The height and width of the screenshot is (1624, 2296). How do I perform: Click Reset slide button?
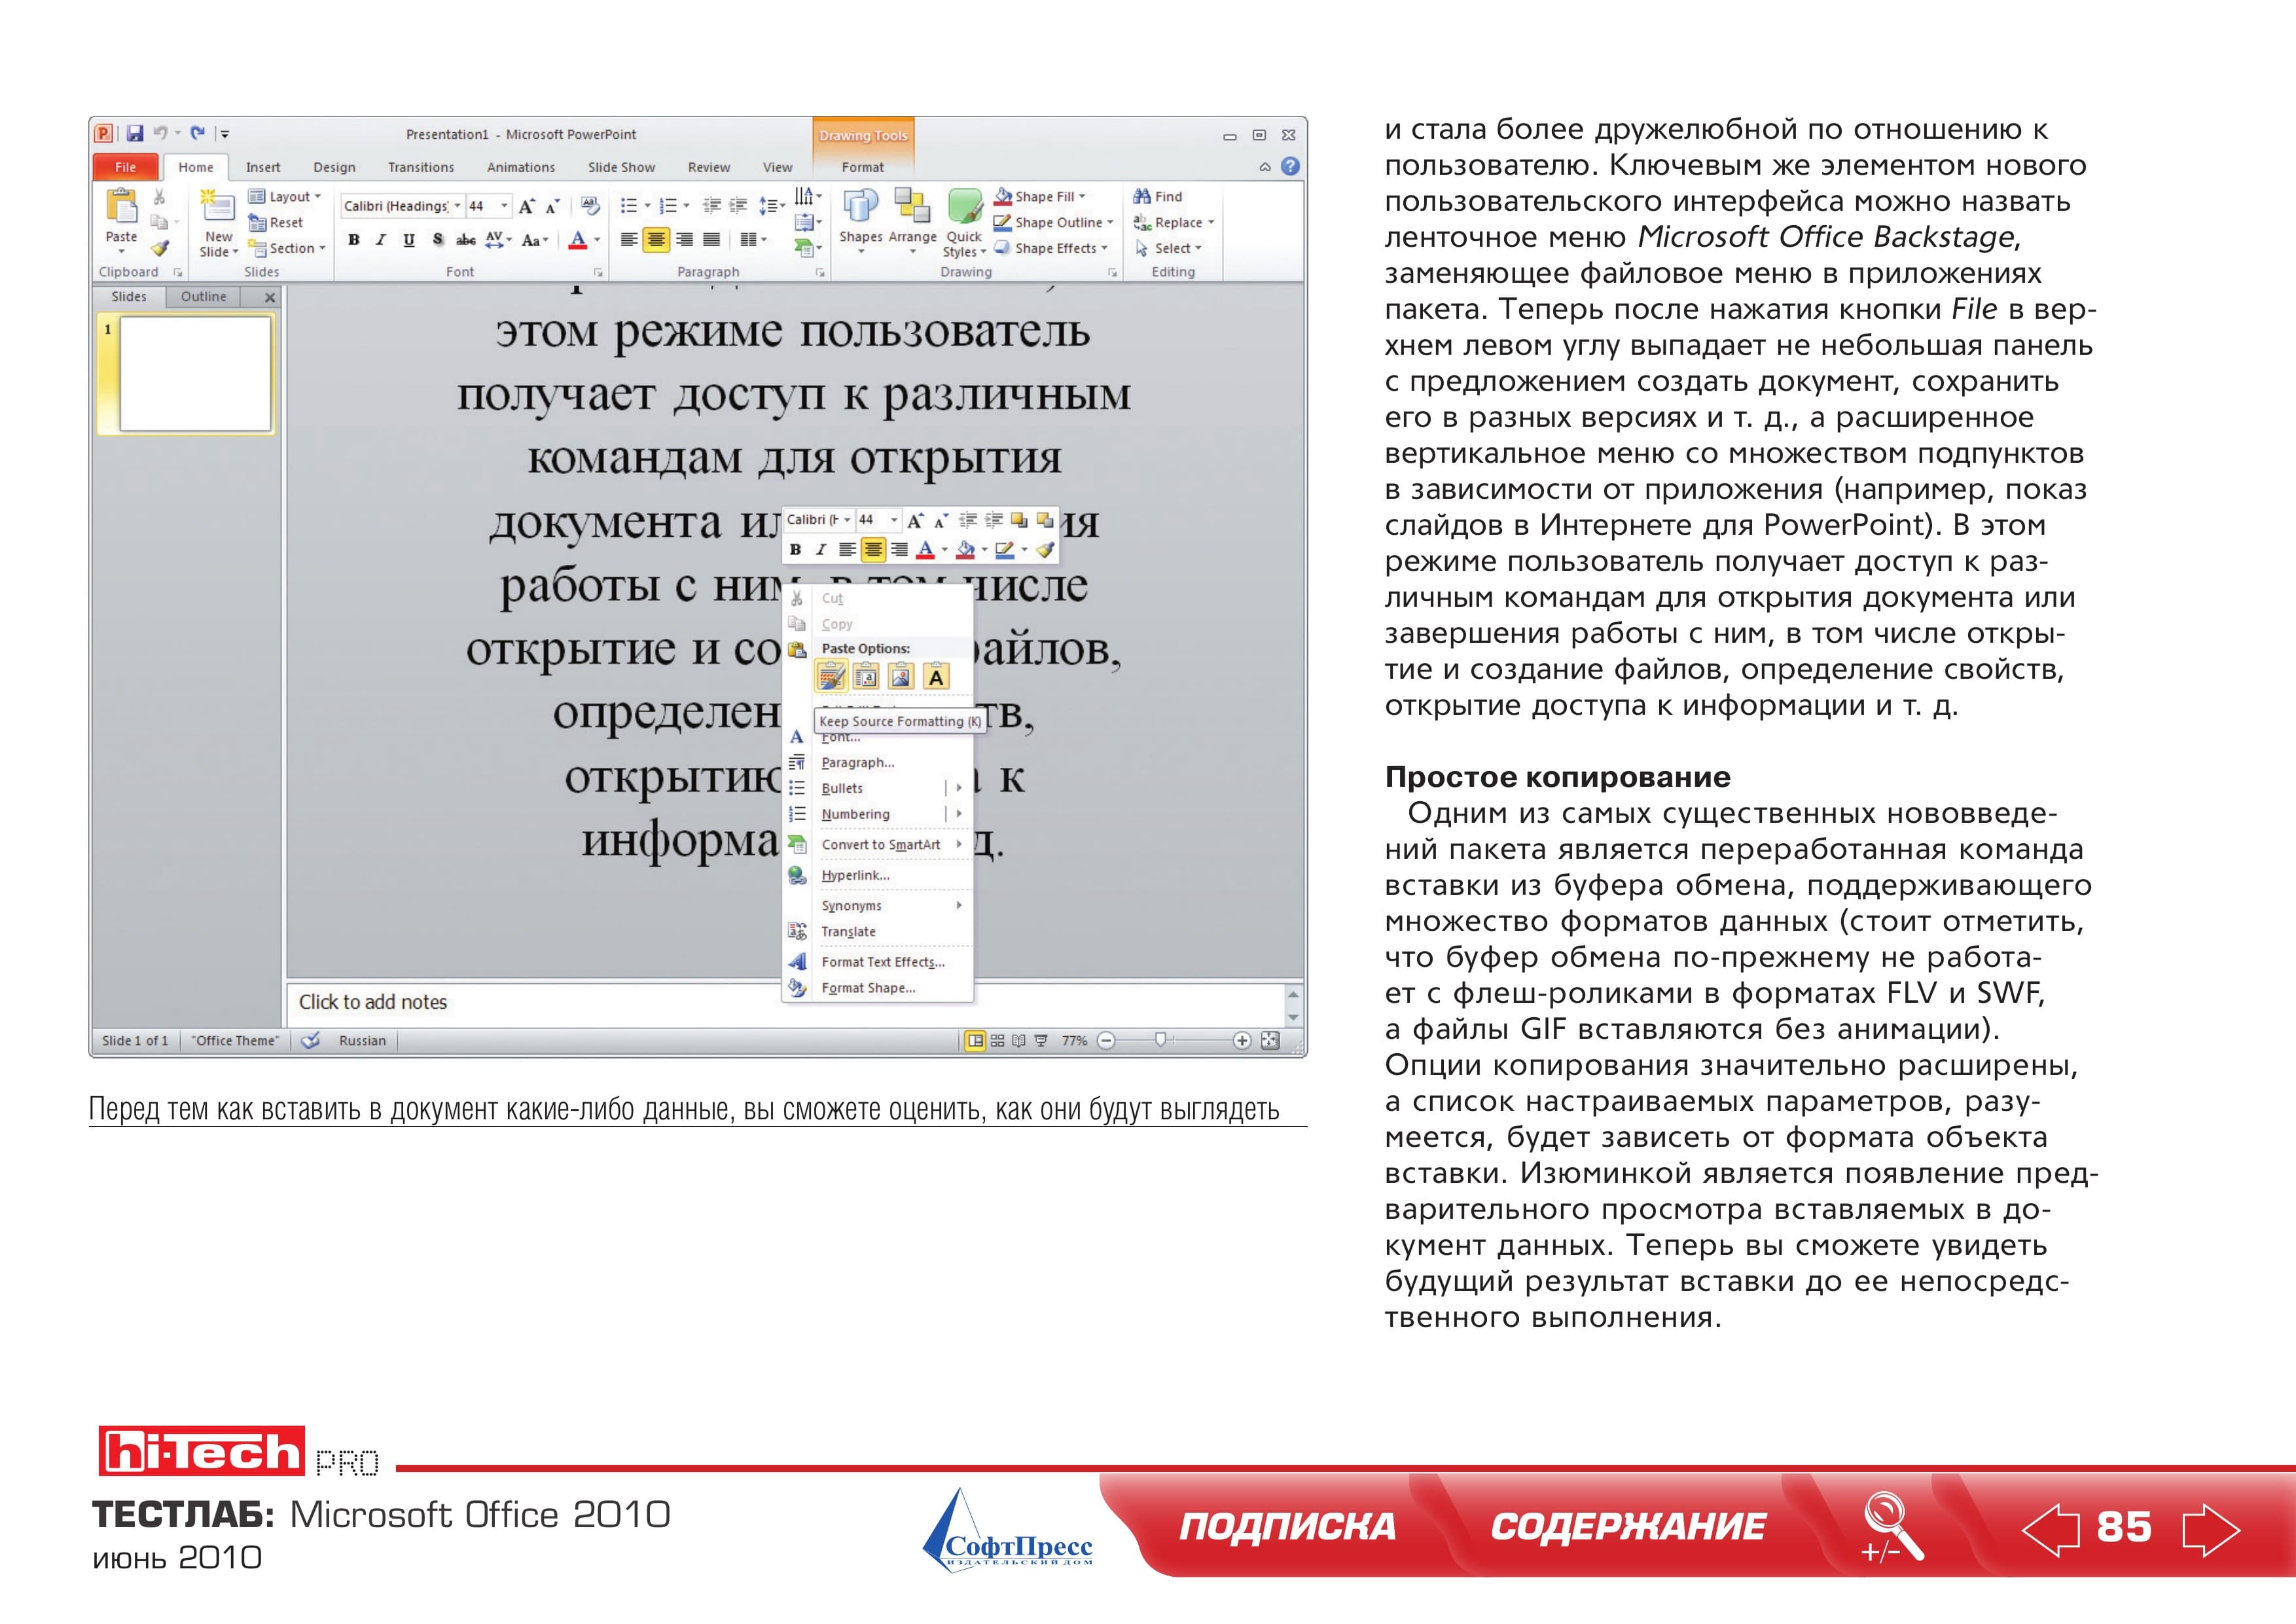276,222
